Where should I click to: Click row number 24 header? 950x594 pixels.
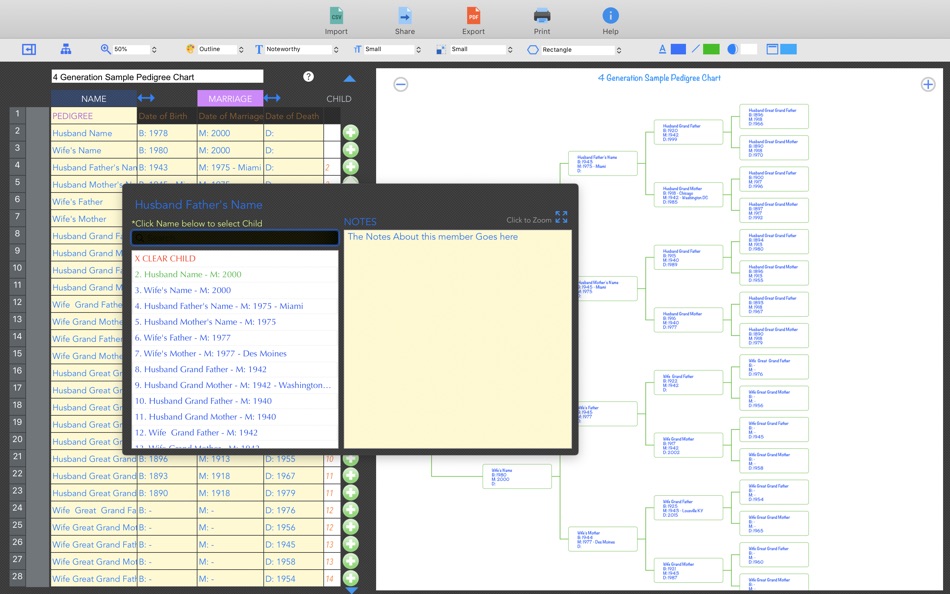[17, 508]
